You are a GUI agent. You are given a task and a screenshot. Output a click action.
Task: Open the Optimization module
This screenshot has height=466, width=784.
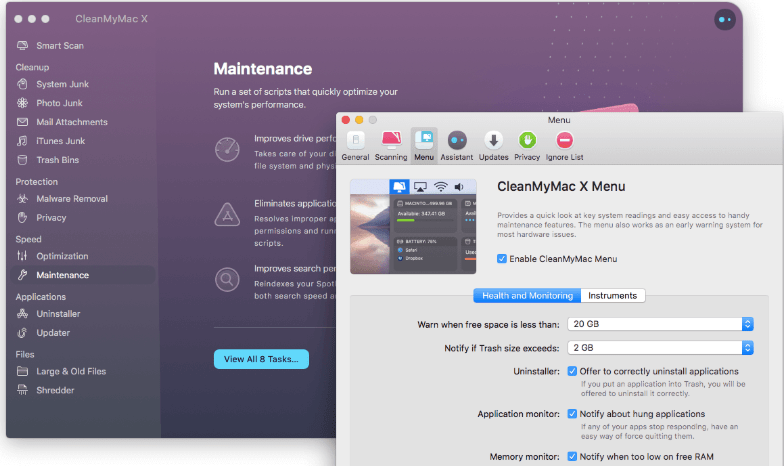(x=62, y=256)
